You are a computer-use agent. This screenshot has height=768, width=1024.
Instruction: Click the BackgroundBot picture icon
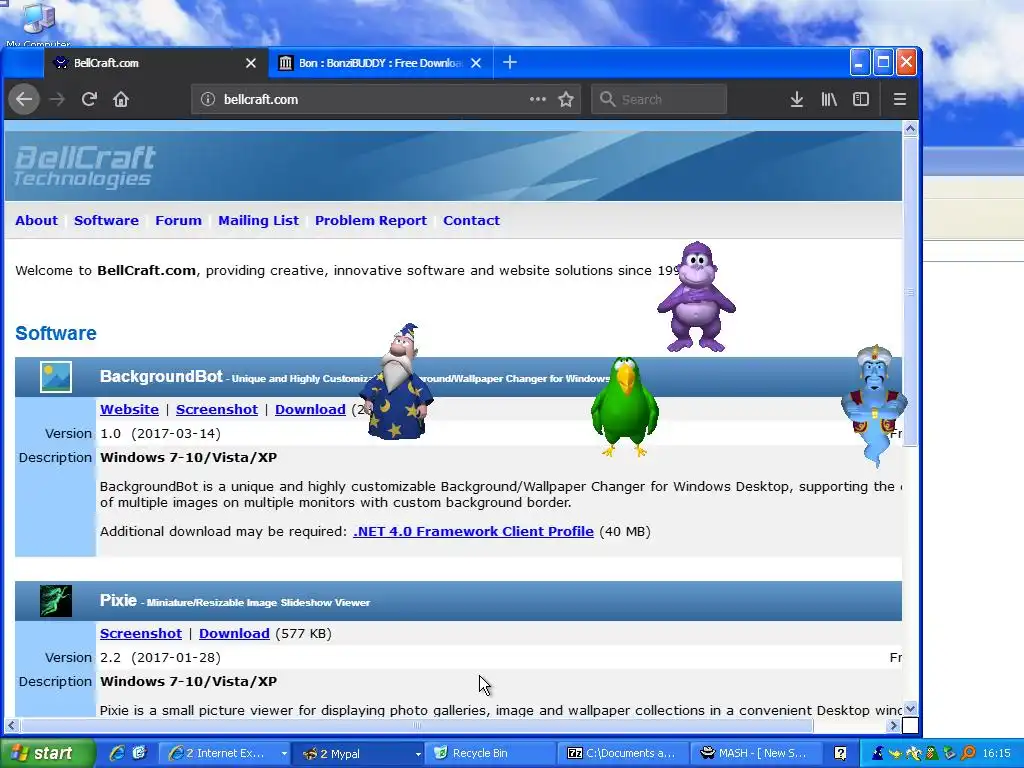(56, 377)
